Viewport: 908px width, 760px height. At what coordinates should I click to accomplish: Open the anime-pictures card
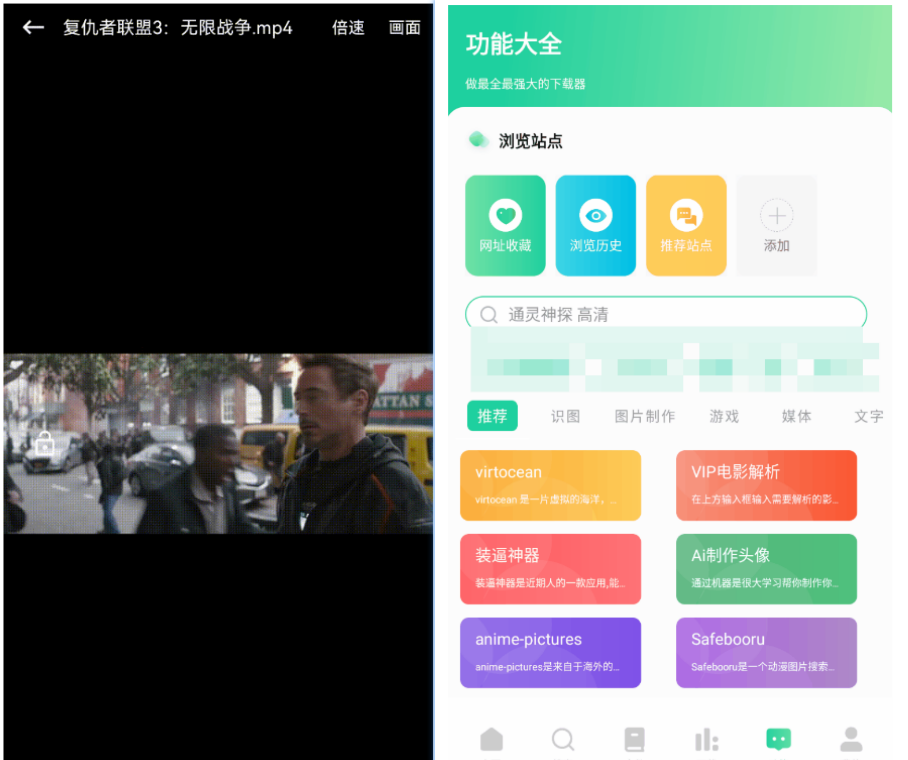coord(550,652)
